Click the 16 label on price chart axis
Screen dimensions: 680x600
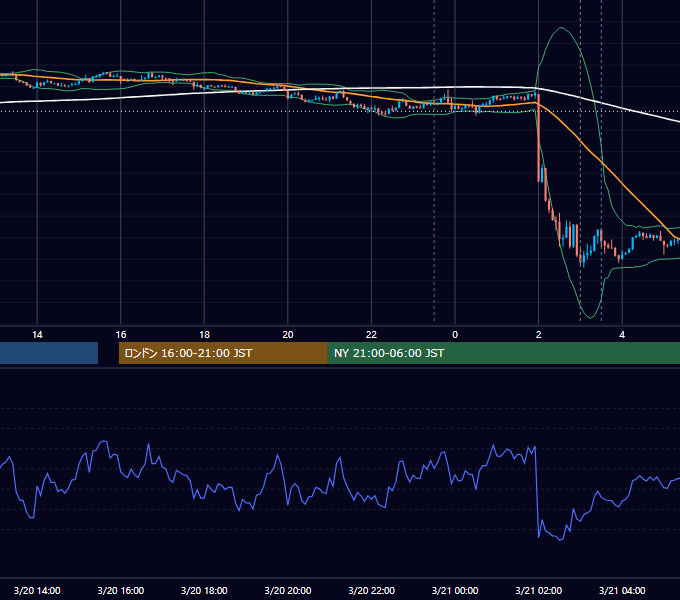point(121,335)
